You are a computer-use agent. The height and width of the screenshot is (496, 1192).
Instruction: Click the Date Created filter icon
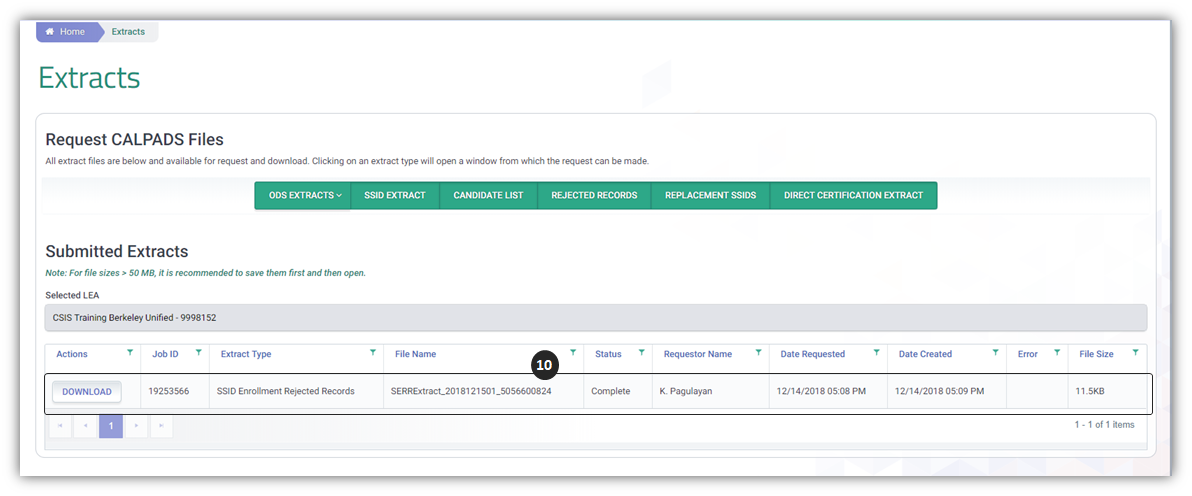point(995,353)
